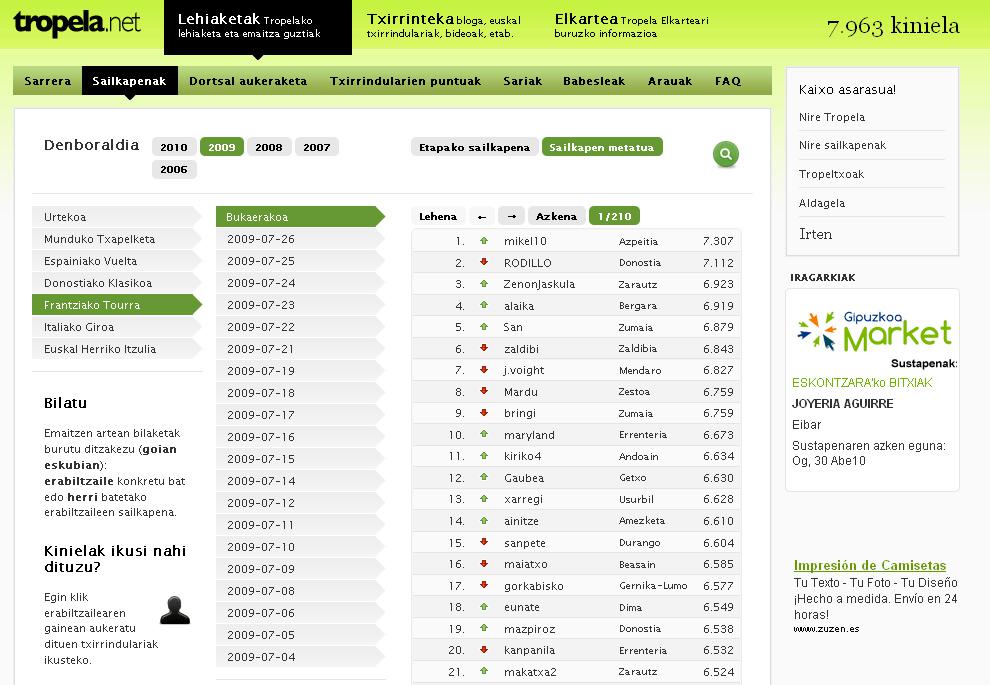990x685 pixels.
Task: Open user ZenonJaskula's kiniela
Action: click(x=539, y=284)
